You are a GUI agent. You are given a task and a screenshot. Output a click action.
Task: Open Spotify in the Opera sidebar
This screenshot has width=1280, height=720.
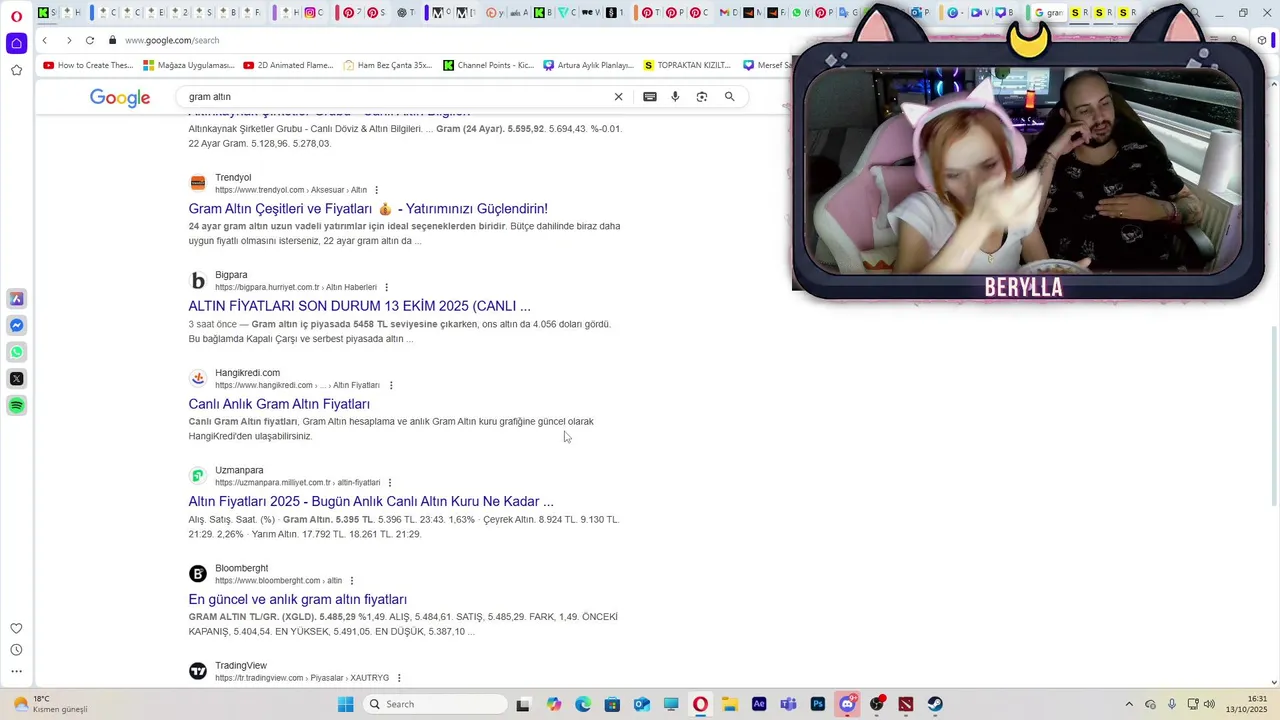16,405
